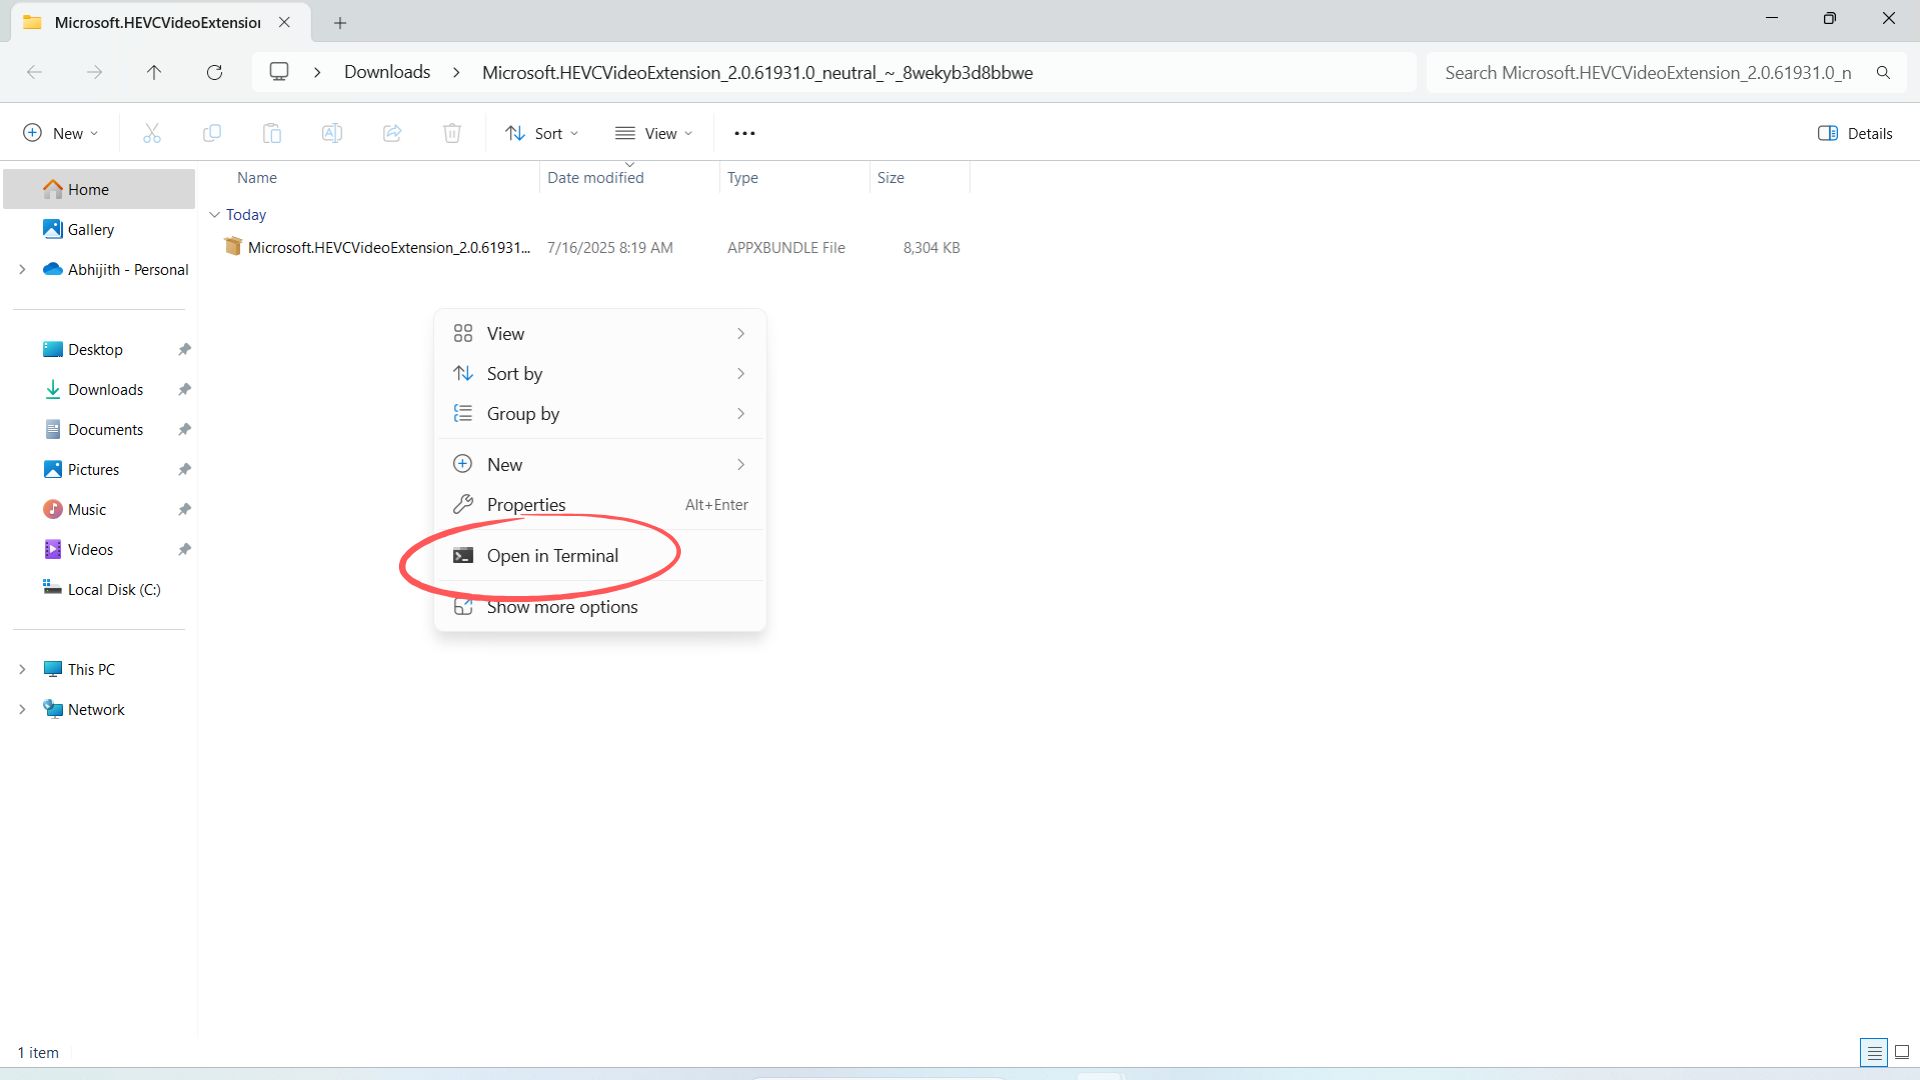Select the APPXBUNDLE package file icon
Image resolution: width=1920 pixels, height=1080 pixels.
tap(233, 246)
